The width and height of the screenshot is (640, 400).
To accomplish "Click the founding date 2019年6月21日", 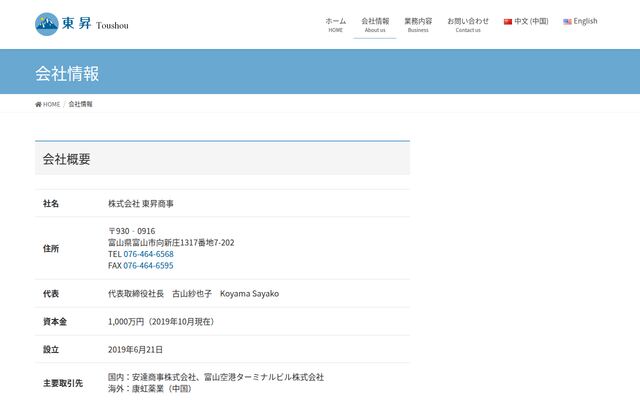I will point(135,349).
